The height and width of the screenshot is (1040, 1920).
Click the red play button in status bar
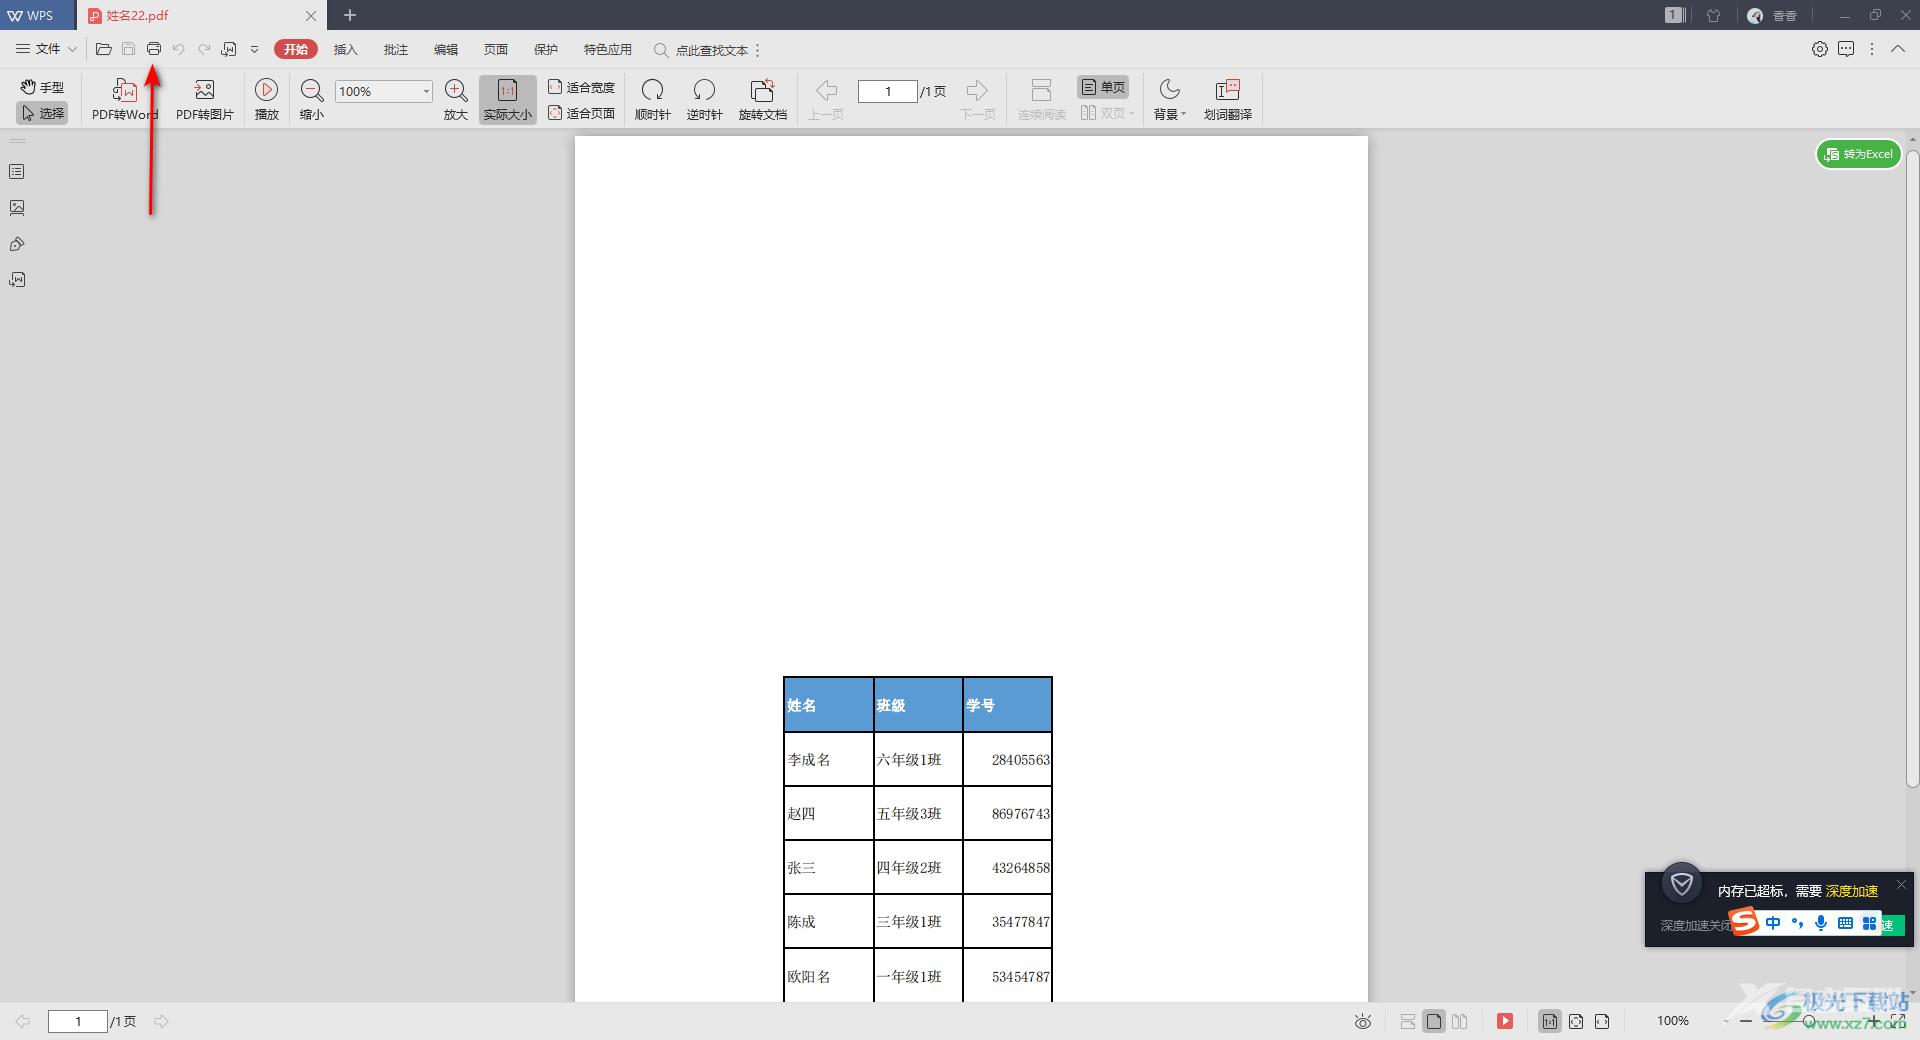[x=1505, y=1021]
